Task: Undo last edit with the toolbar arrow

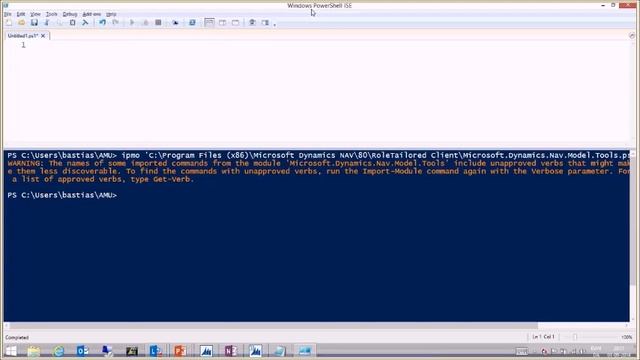Action: pos(102,23)
